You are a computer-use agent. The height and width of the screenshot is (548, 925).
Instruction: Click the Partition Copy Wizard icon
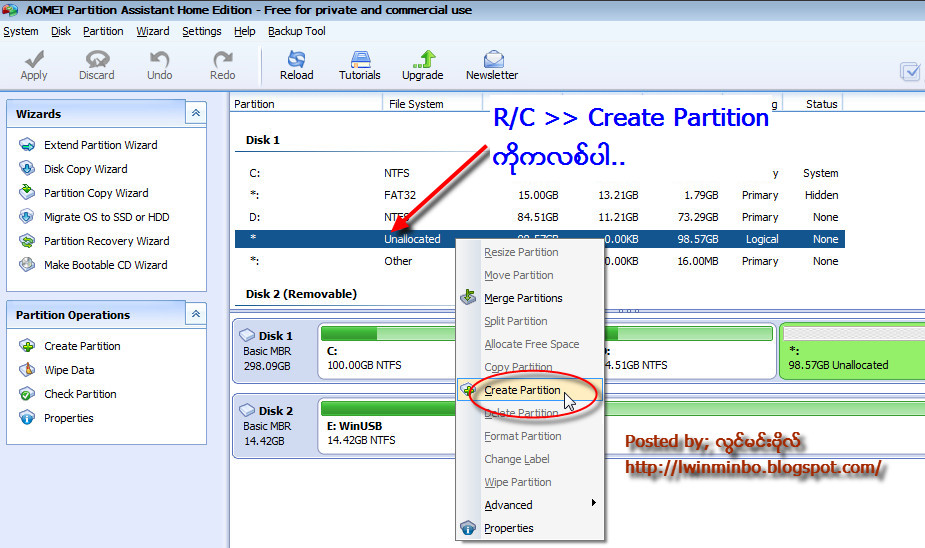click(x=27, y=192)
